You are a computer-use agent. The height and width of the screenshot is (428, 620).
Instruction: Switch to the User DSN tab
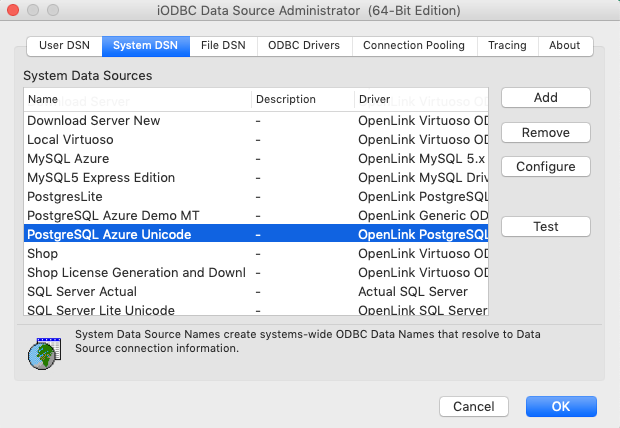(x=65, y=46)
